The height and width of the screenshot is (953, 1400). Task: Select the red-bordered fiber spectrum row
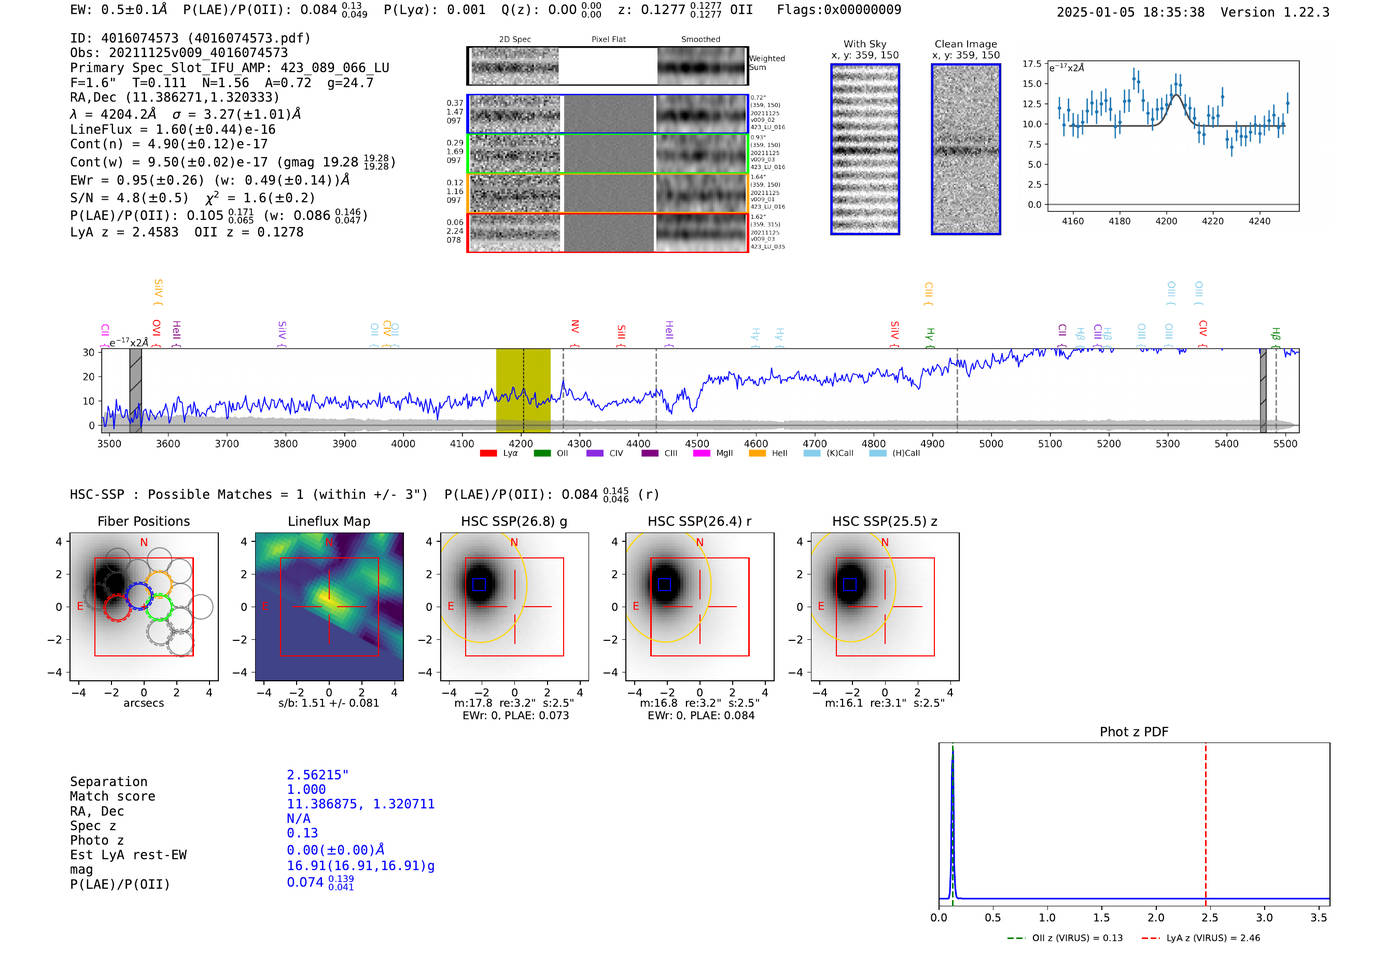(x=607, y=232)
